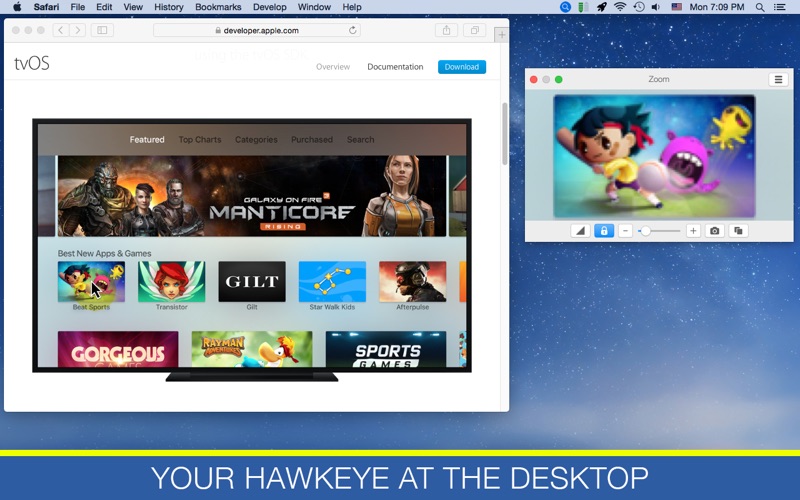Open Spotlight search icon
Image resolution: width=800 pixels, height=500 pixels.
click(x=760, y=7)
